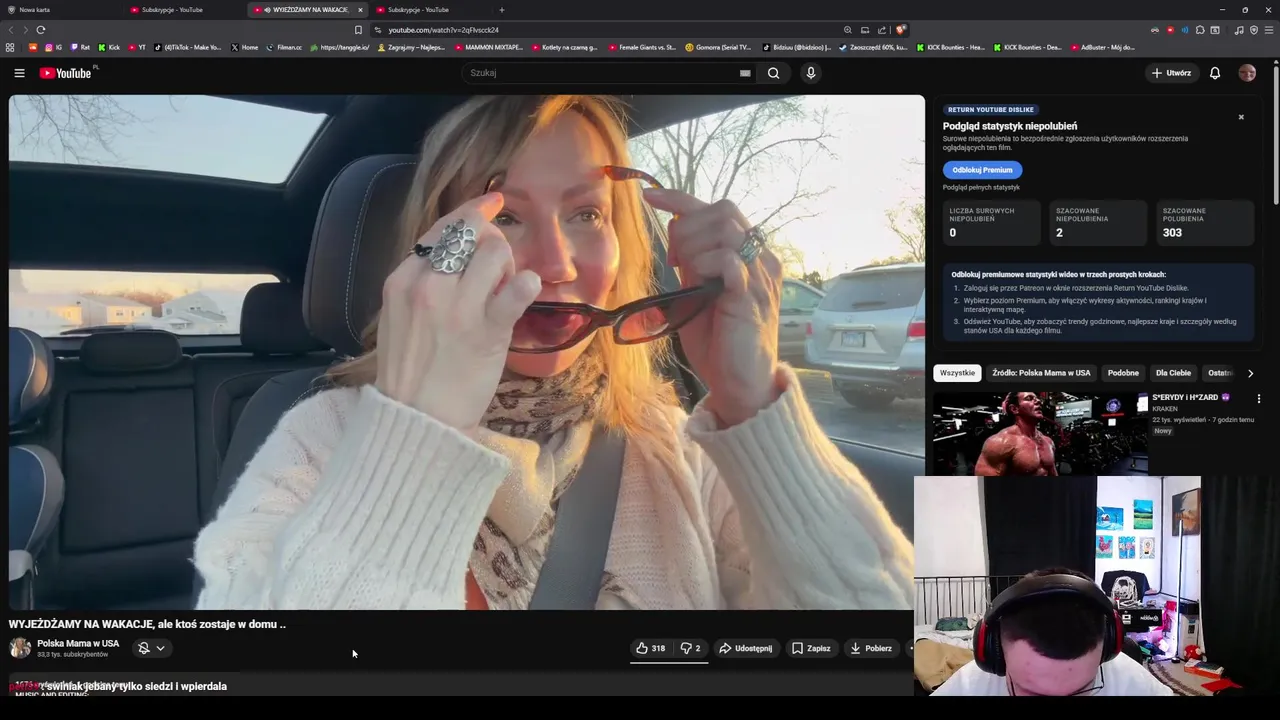
Task: Open a new browser tab with plus
Action: pyautogui.click(x=502, y=10)
